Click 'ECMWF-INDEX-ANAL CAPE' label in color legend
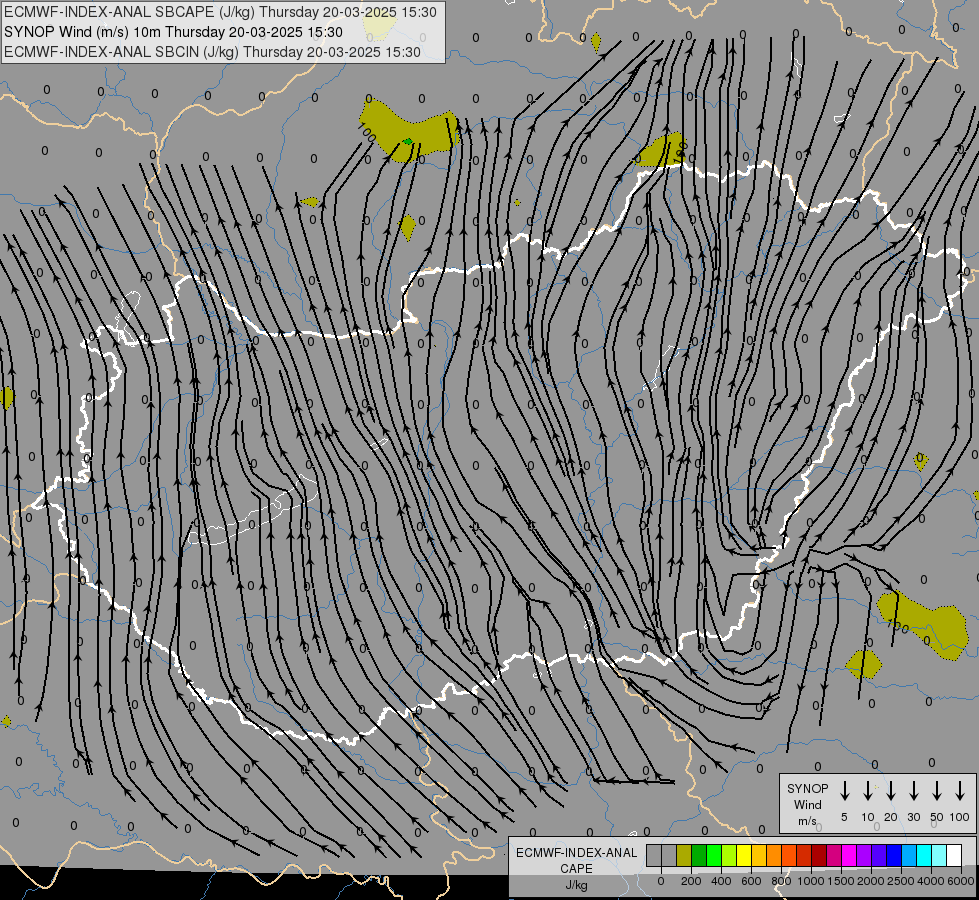Image resolution: width=979 pixels, height=900 pixels. (x=576, y=860)
